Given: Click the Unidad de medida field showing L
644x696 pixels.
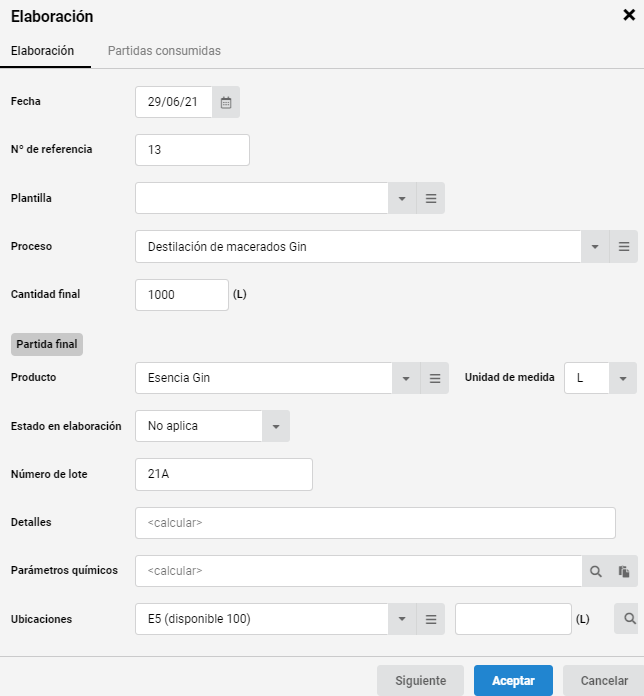Looking at the screenshot, I should (x=587, y=378).
